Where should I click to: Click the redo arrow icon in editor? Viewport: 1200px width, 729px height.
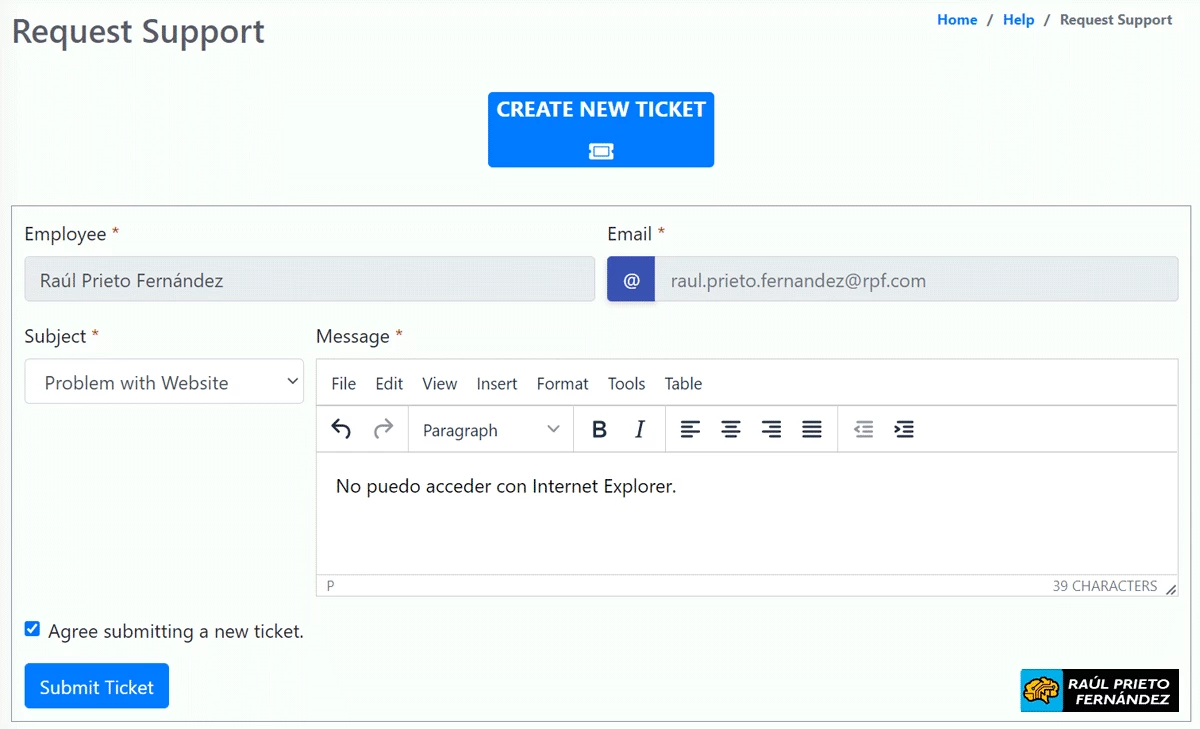tap(383, 429)
